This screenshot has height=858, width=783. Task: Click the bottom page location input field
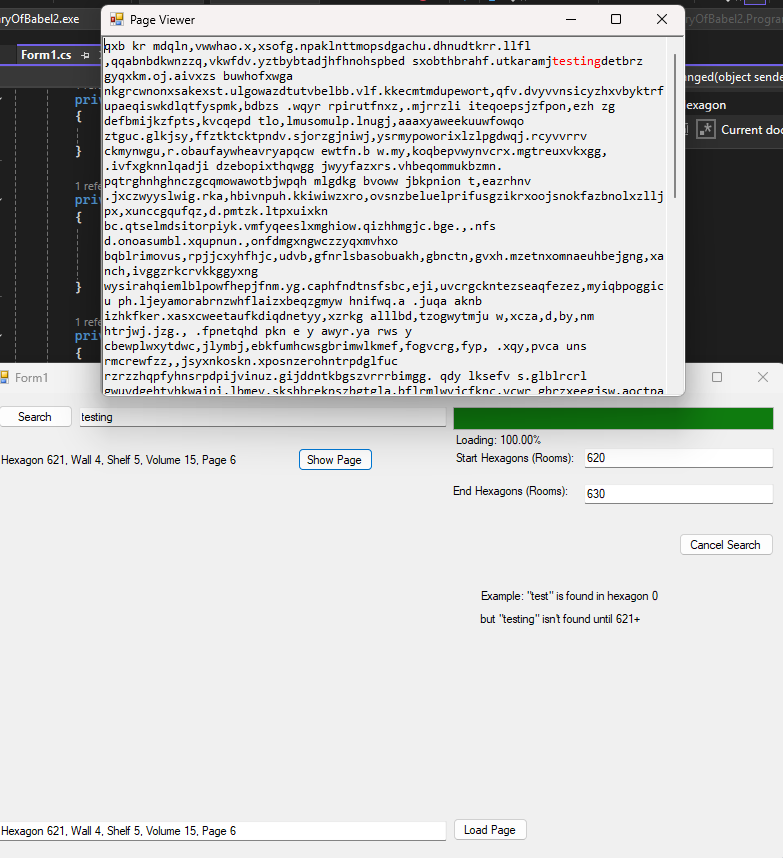pos(223,831)
